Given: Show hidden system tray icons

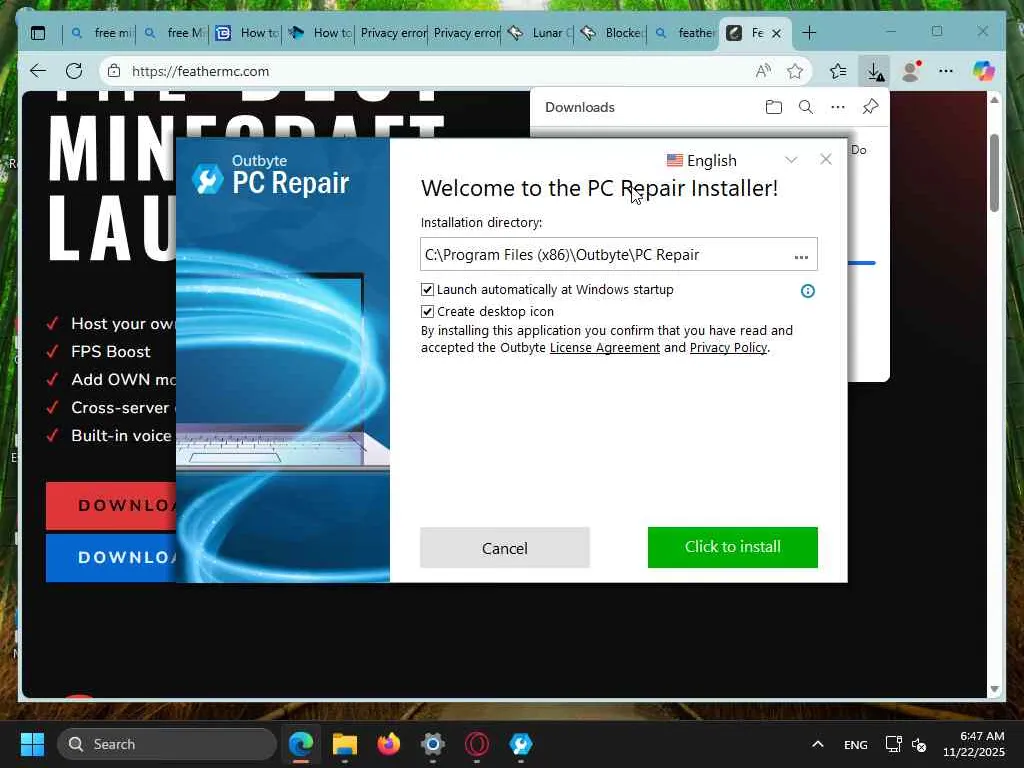Looking at the screenshot, I should tap(818, 744).
